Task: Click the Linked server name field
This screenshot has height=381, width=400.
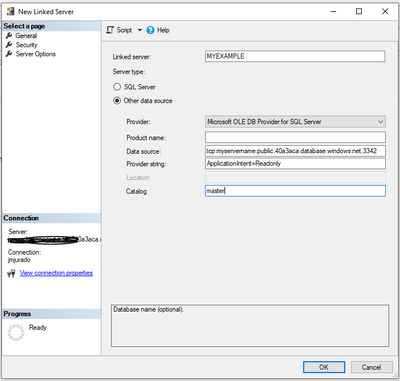Action: [295, 56]
